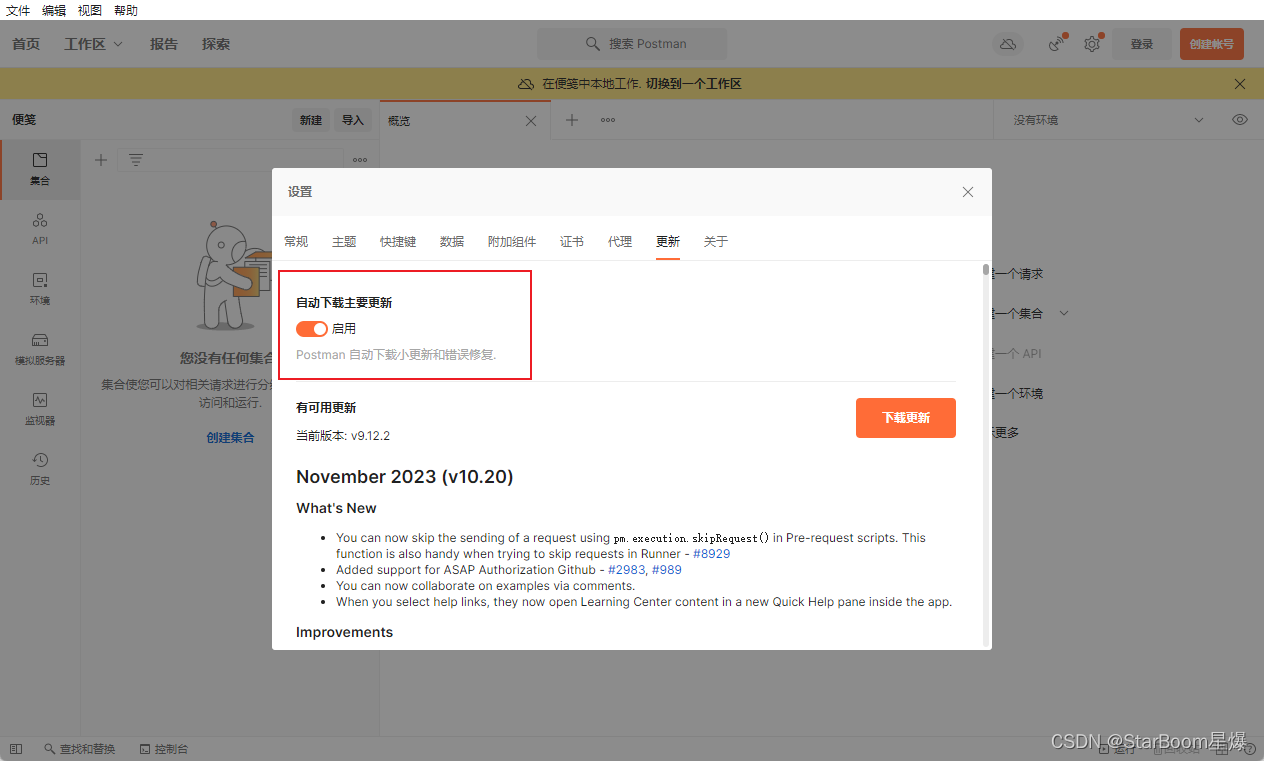Switch to the 常规 settings tab

pyautogui.click(x=296, y=242)
